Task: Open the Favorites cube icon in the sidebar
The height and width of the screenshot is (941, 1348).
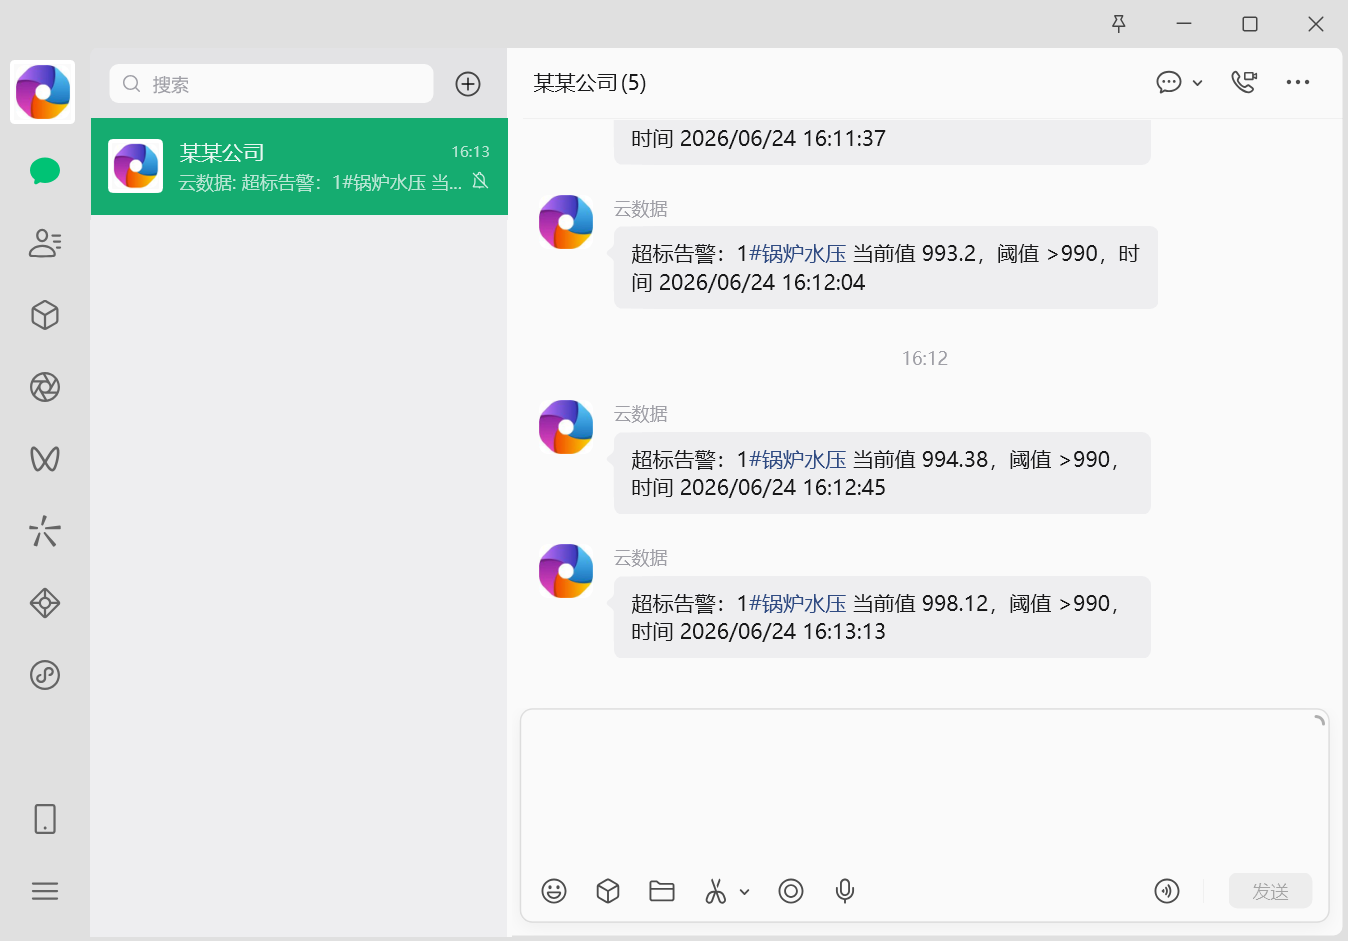Action: coord(45,315)
